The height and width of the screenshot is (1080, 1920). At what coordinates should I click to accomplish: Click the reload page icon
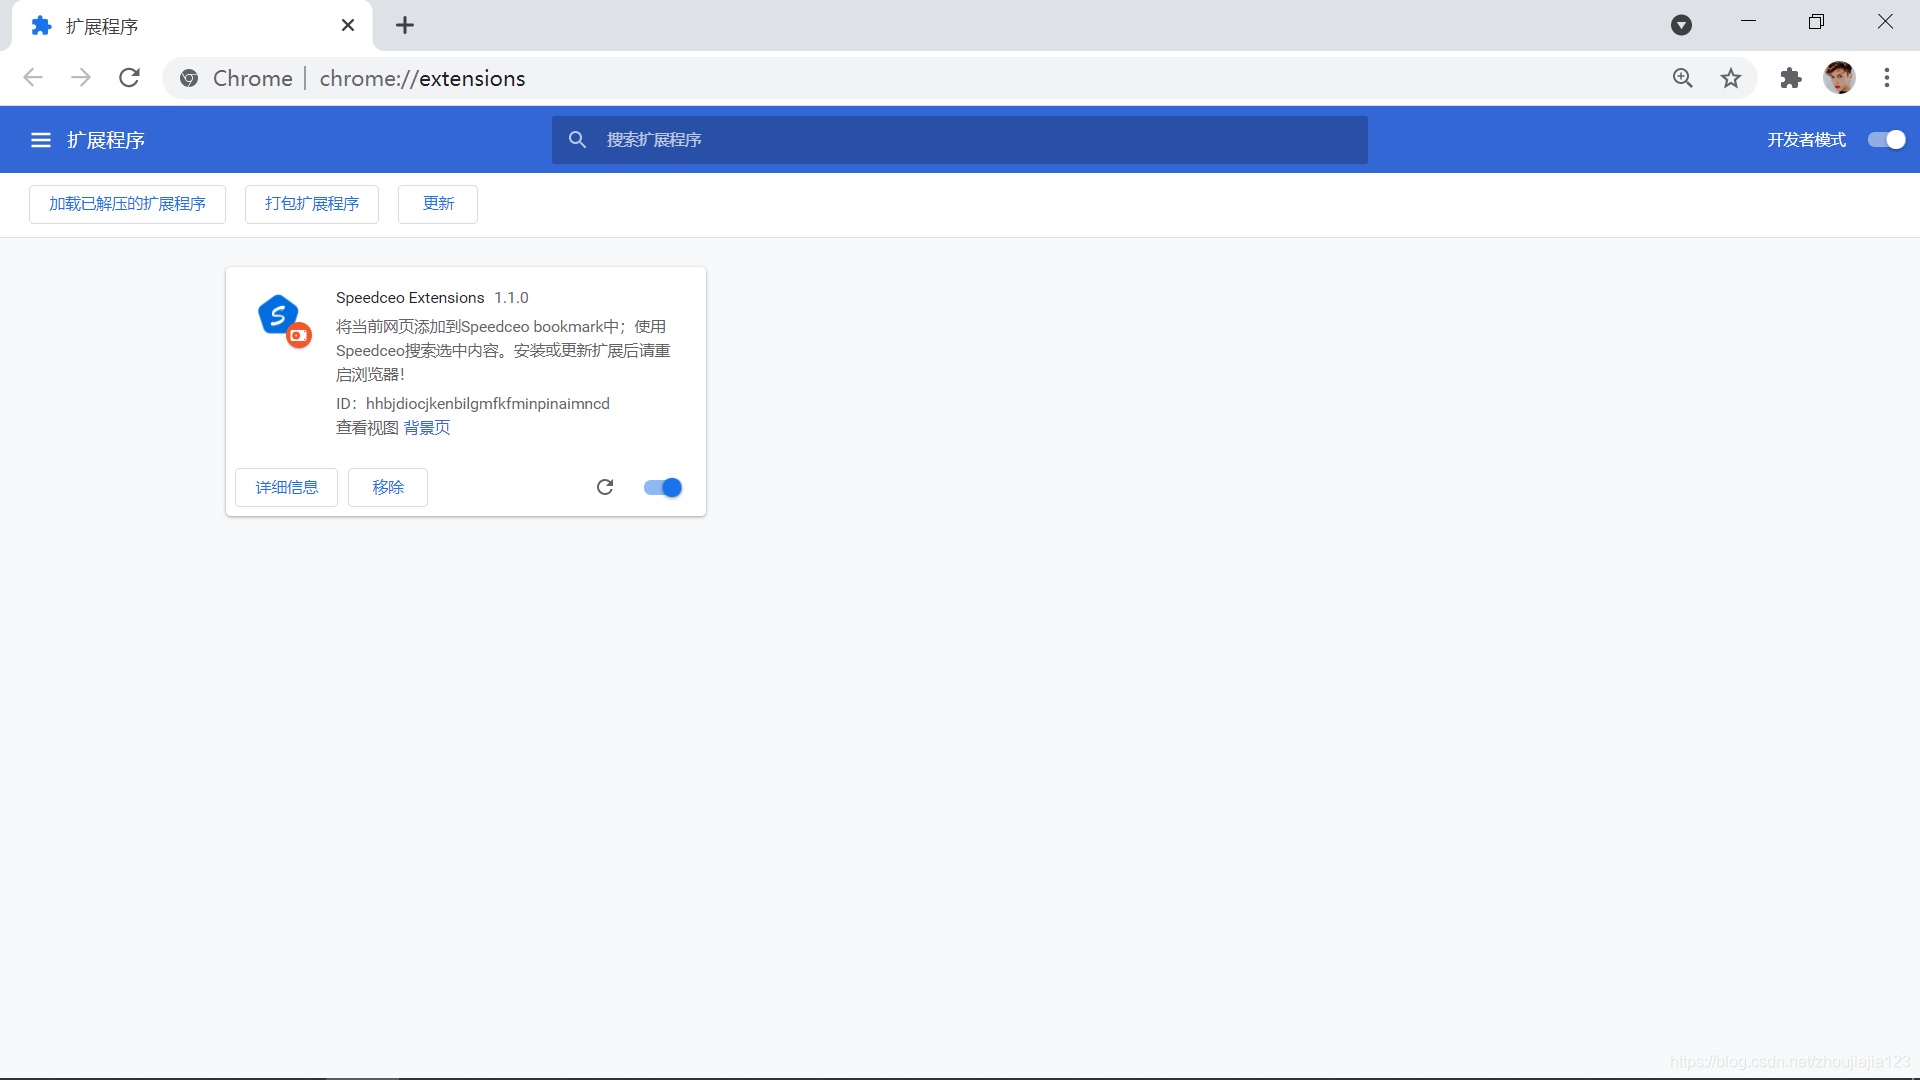click(129, 78)
